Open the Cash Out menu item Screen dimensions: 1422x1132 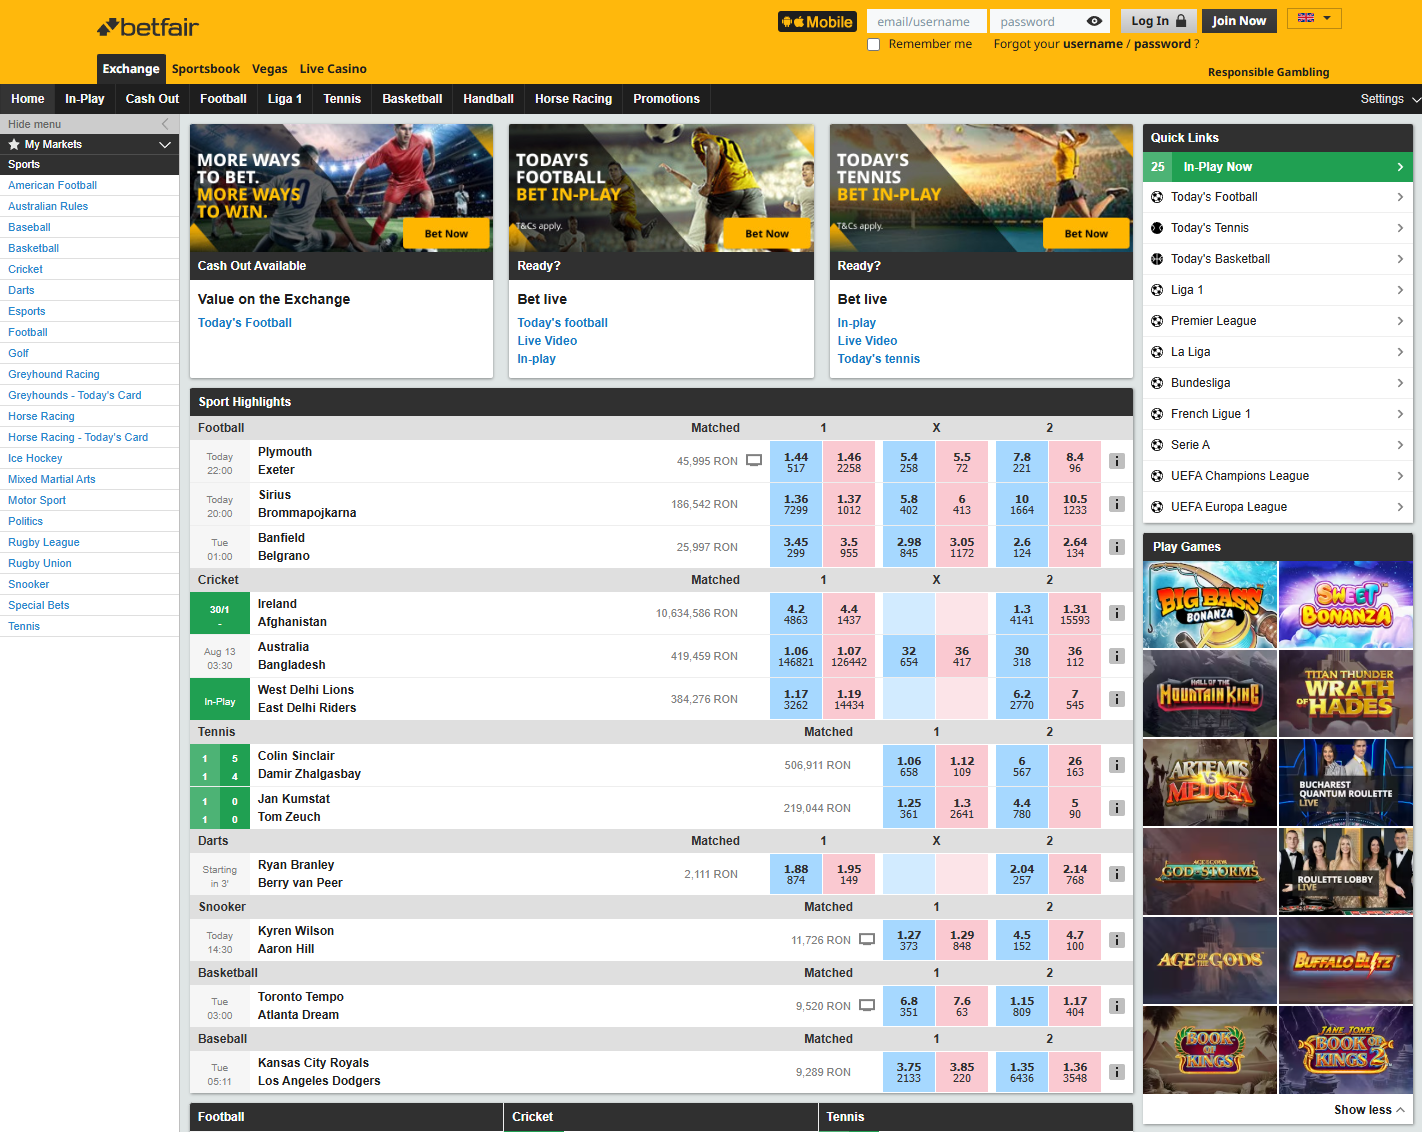(152, 99)
